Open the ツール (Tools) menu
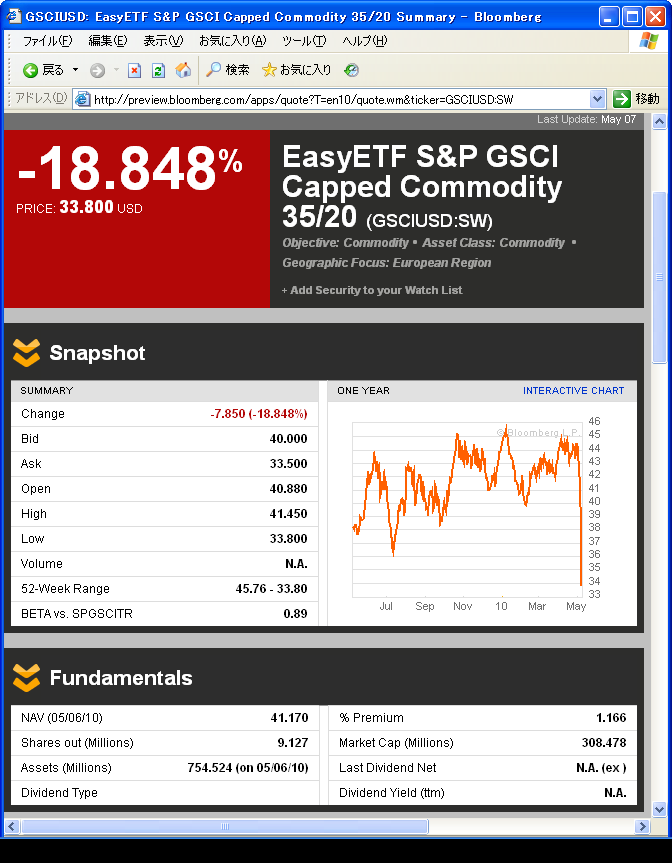The height and width of the screenshot is (863, 672). (304, 41)
